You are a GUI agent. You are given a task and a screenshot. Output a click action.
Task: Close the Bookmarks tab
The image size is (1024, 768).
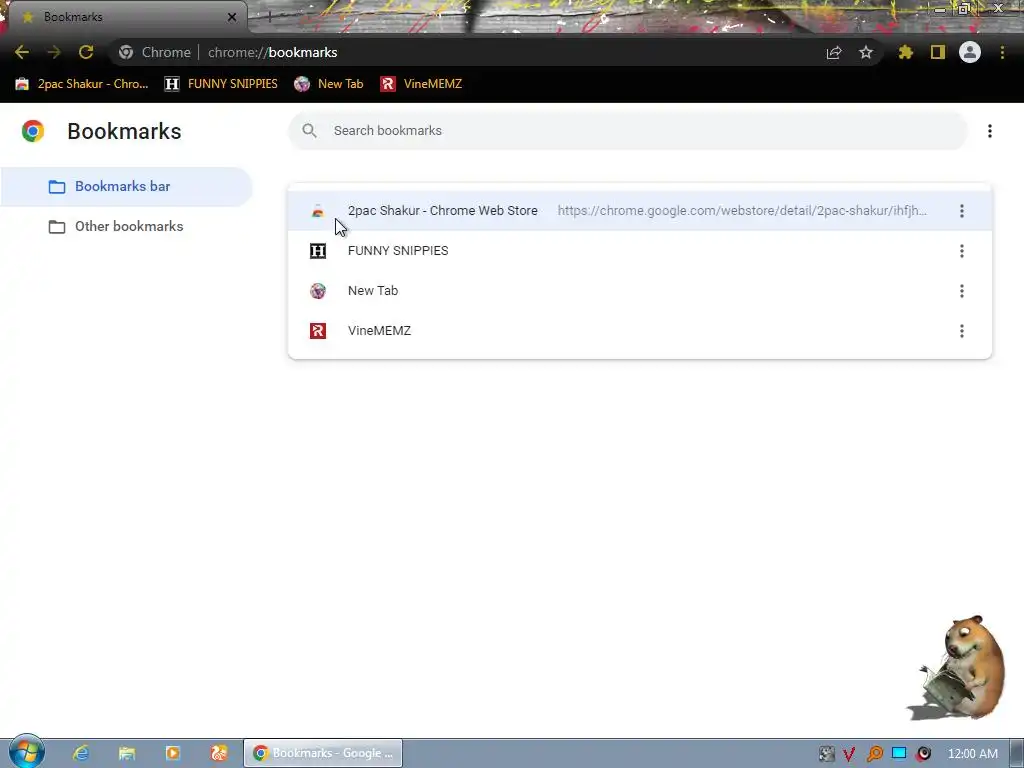[x=232, y=17]
